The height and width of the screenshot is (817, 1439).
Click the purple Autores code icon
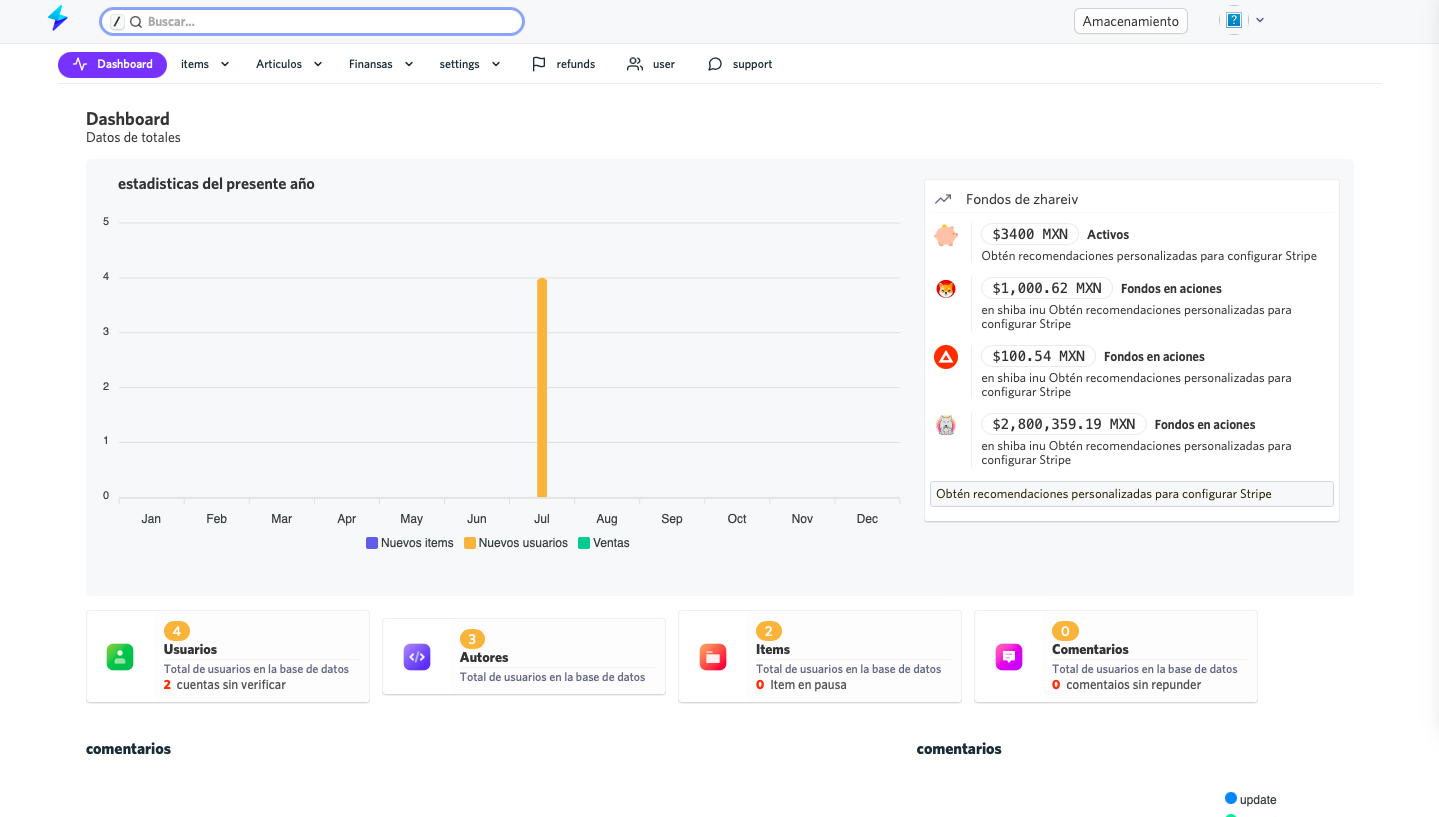pyautogui.click(x=417, y=657)
